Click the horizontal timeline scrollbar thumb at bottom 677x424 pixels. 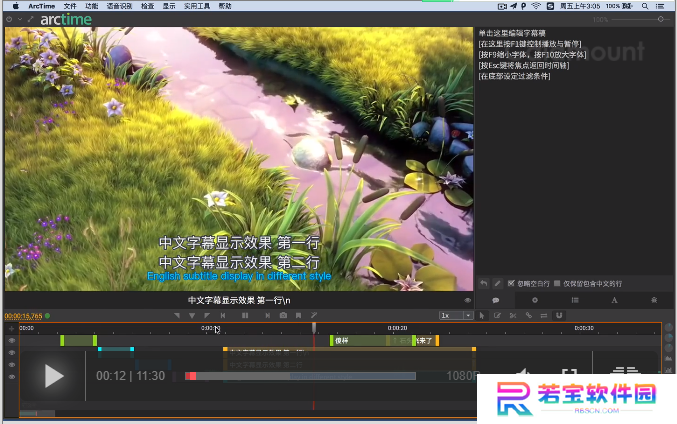tap(37, 413)
